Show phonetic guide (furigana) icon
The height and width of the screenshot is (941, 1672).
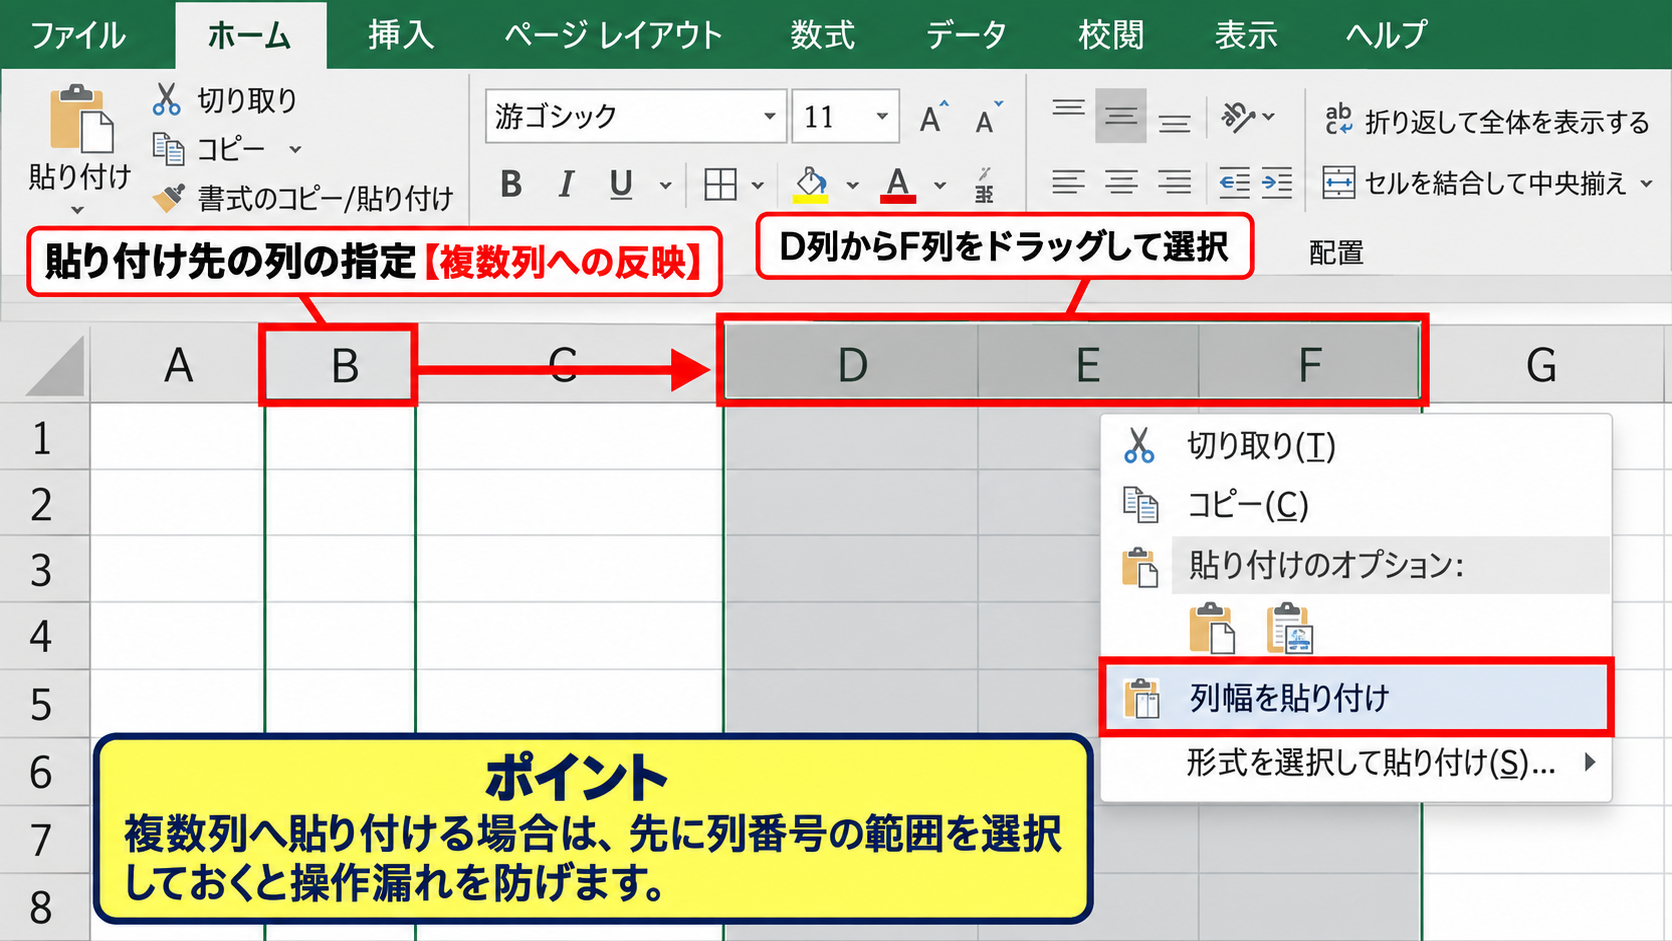[x=985, y=185]
